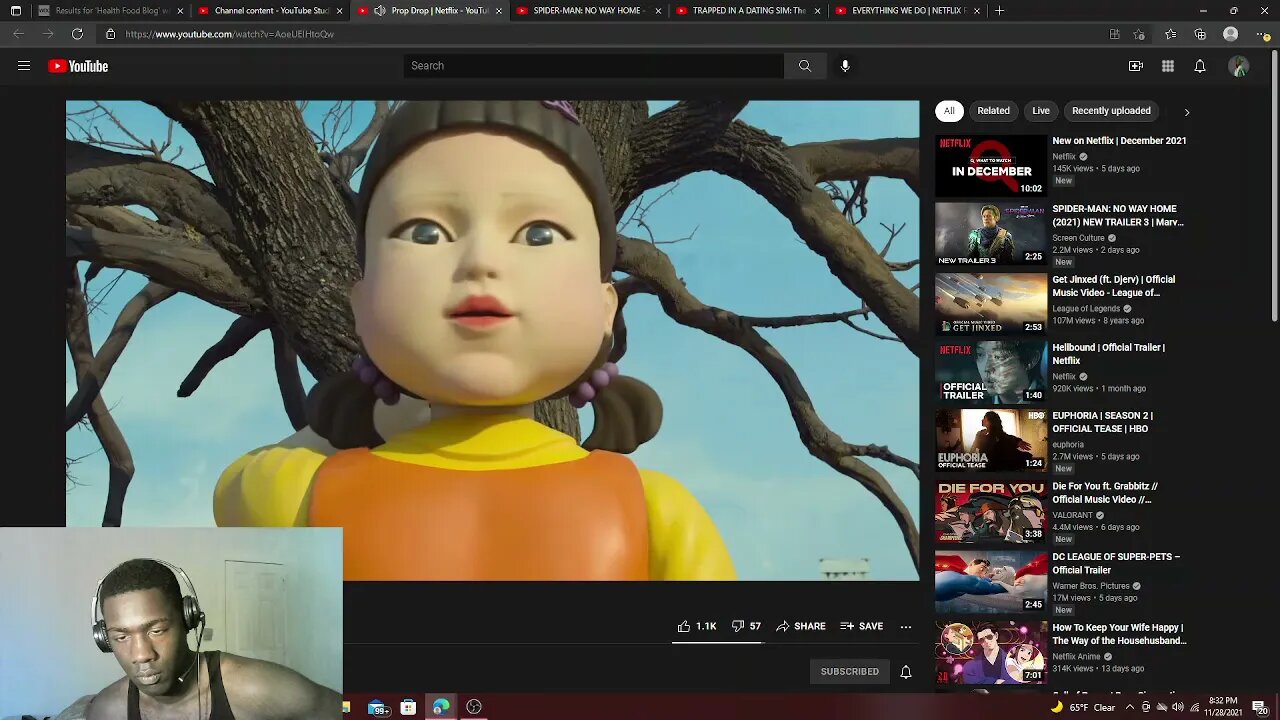The width and height of the screenshot is (1280, 720).
Task: Open the taskbar clock showing 8:32 PM
Action: tap(1224, 708)
